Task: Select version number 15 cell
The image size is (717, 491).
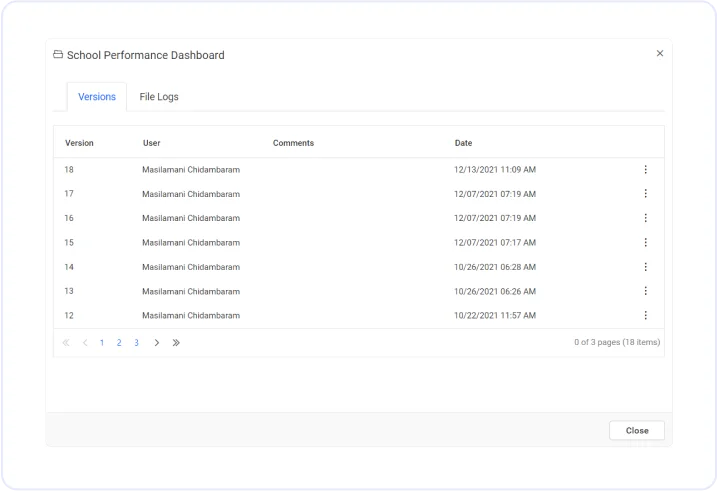Action: (69, 242)
